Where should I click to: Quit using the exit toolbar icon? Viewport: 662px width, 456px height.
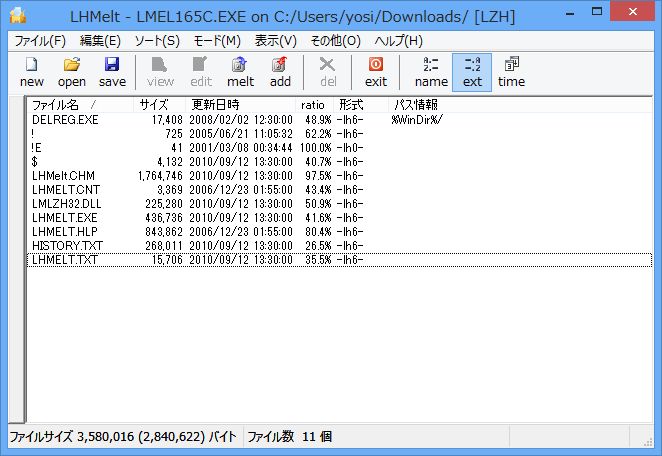click(376, 72)
